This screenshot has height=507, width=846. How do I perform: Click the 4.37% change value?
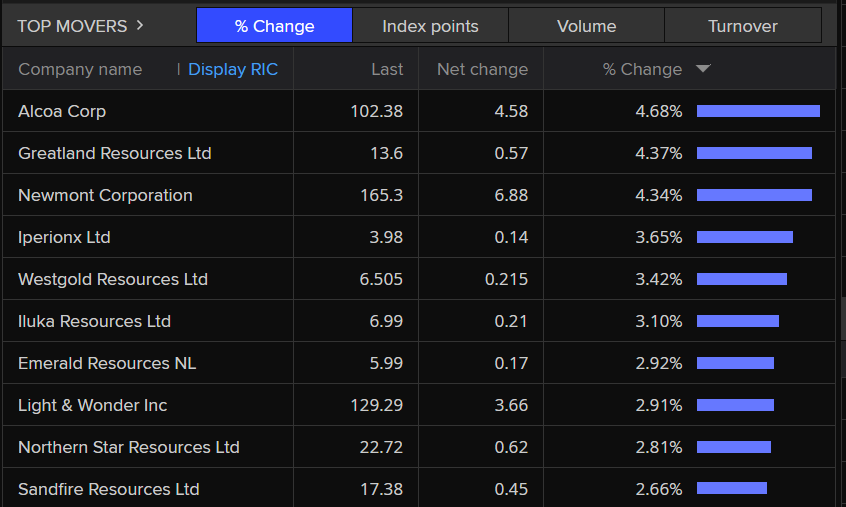point(659,153)
